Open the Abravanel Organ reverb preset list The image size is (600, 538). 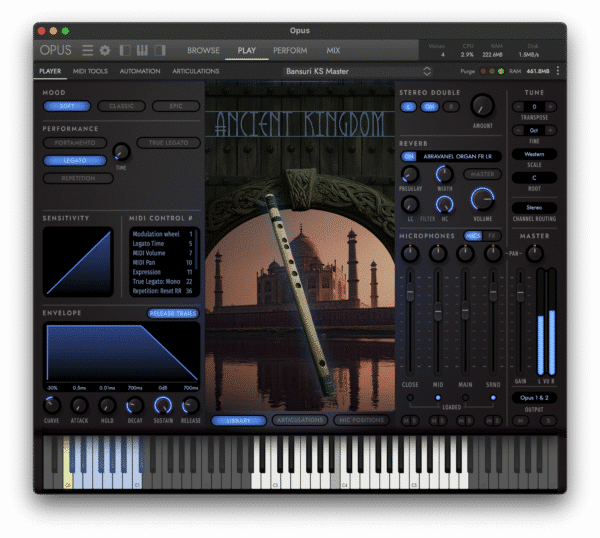tap(458, 156)
